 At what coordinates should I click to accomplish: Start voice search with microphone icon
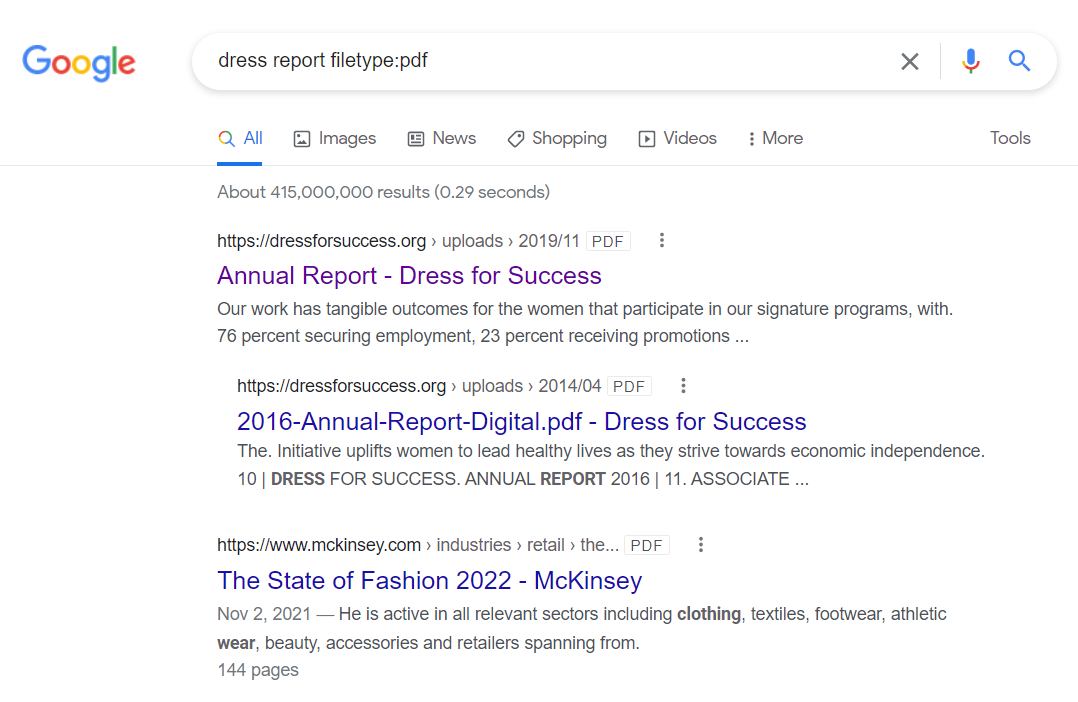coord(971,61)
